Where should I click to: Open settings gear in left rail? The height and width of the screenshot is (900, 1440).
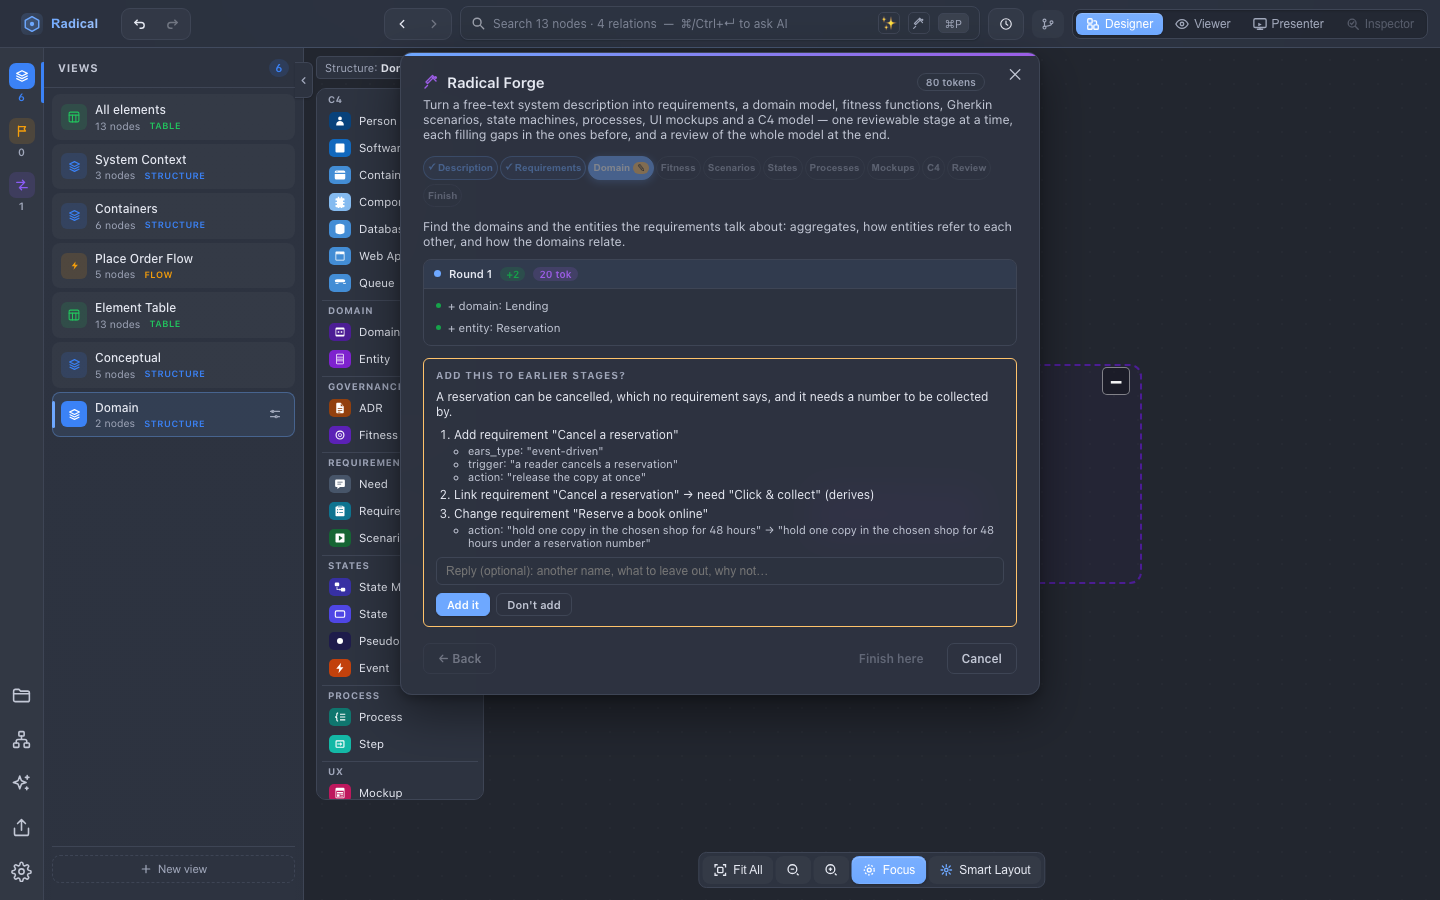point(22,872)
